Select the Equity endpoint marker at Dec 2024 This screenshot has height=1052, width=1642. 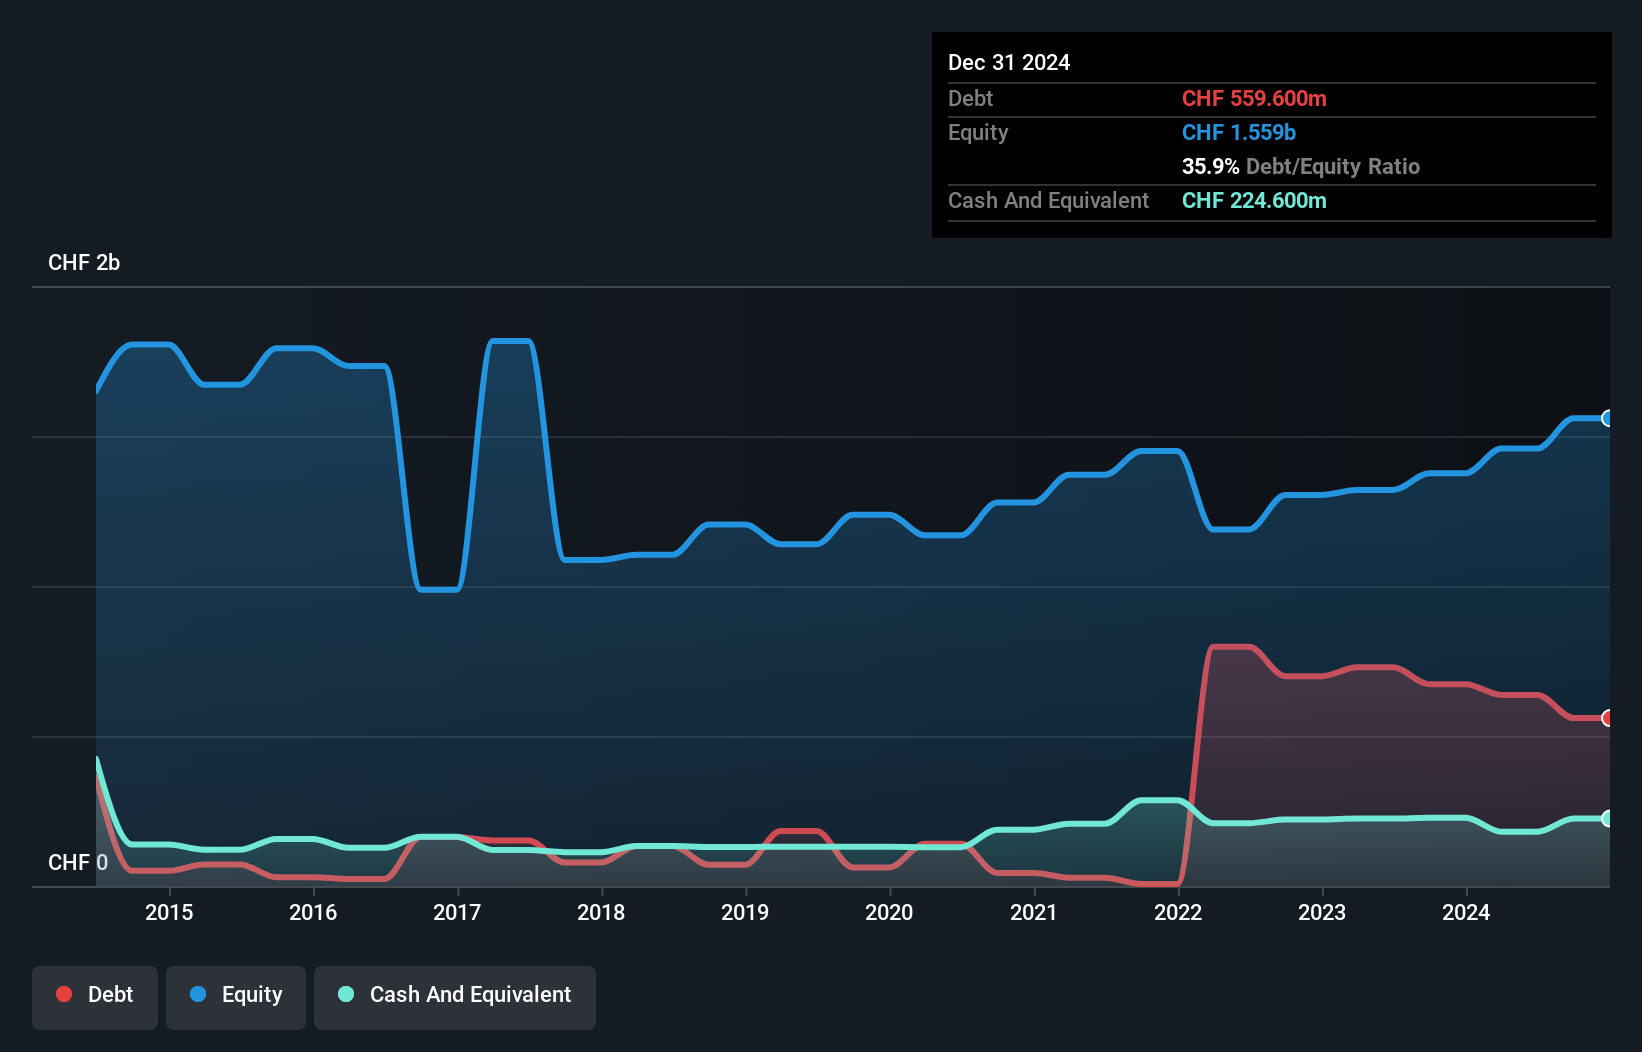coord(1607,418)
